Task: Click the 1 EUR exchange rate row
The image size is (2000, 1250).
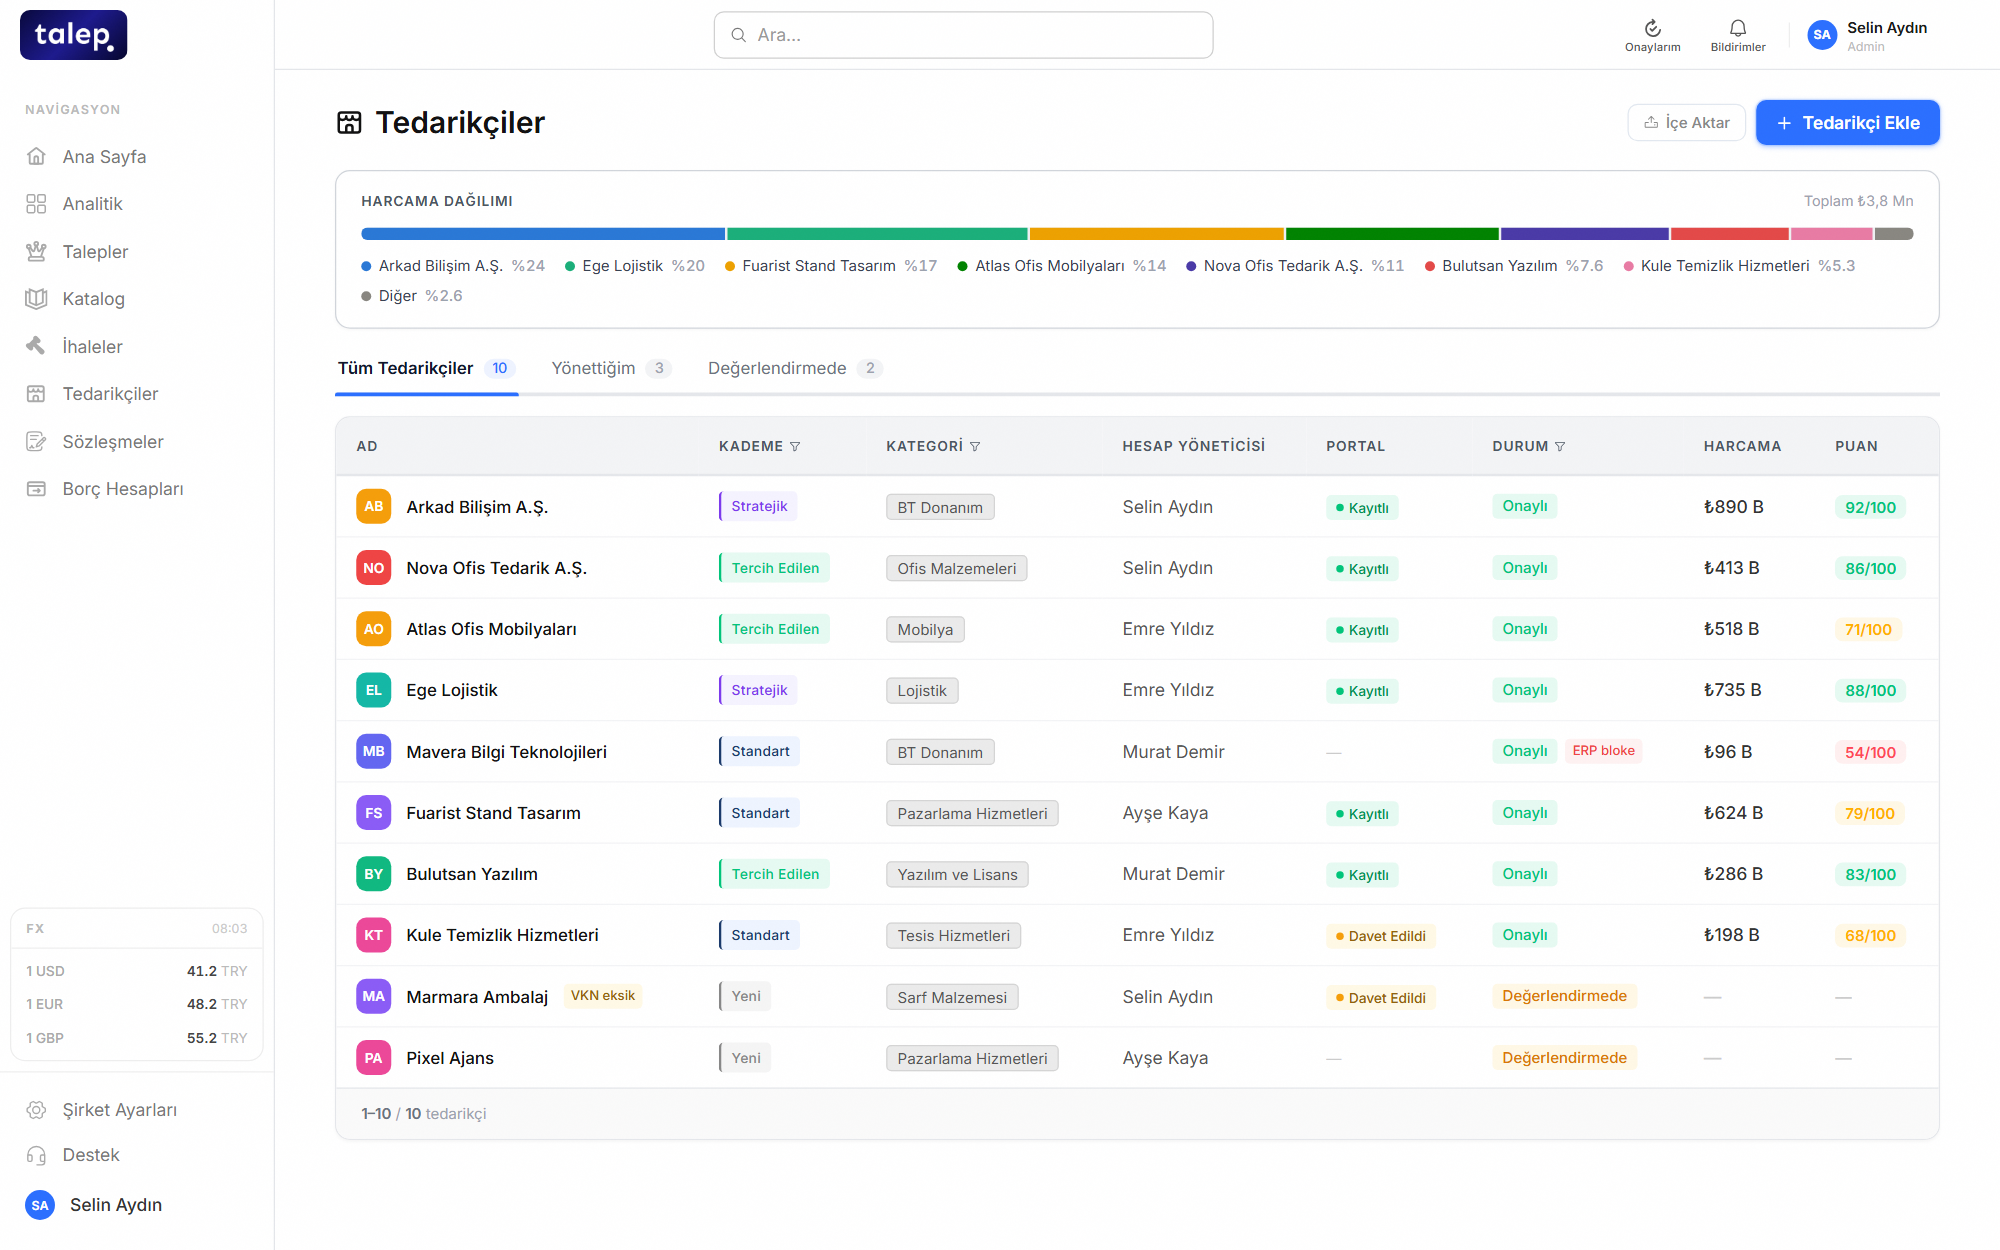Action: [x=137, y=1004]
